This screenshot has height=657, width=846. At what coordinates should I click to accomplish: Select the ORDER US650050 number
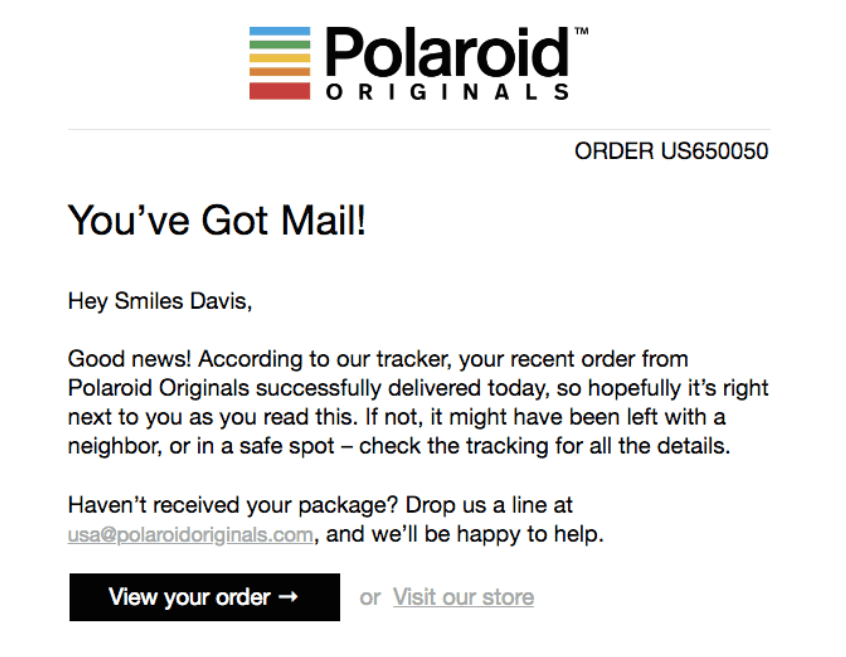point(671,151)
